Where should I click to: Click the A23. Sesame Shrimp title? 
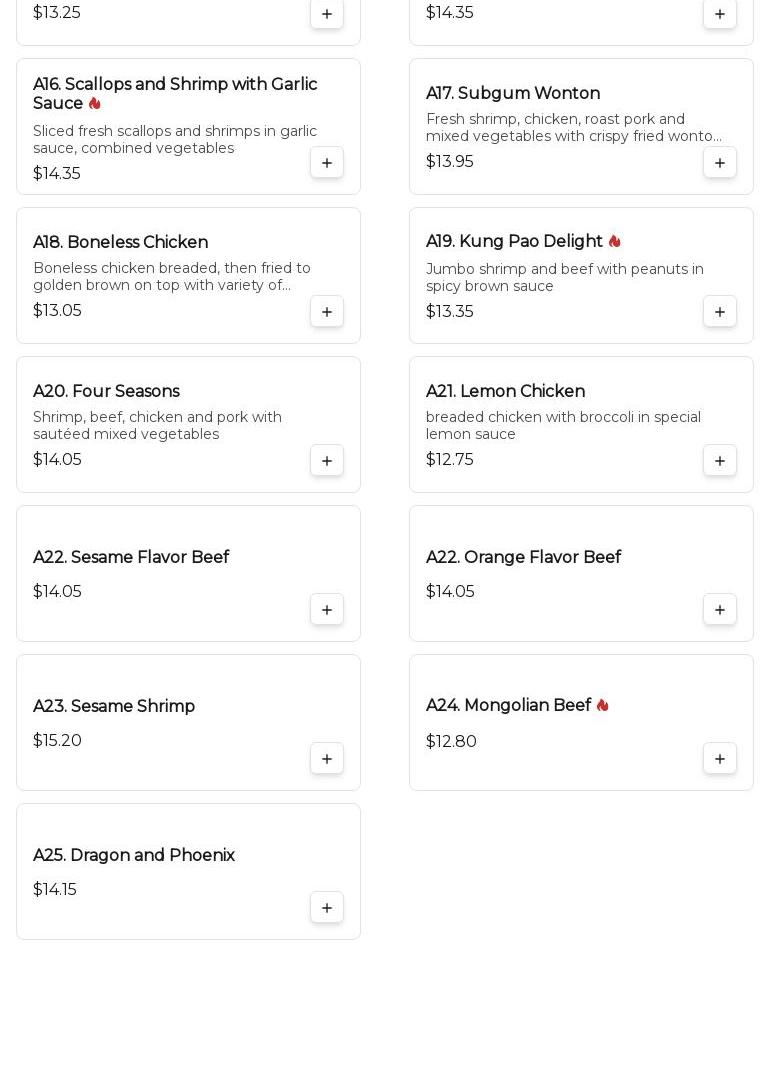(114, 707)
